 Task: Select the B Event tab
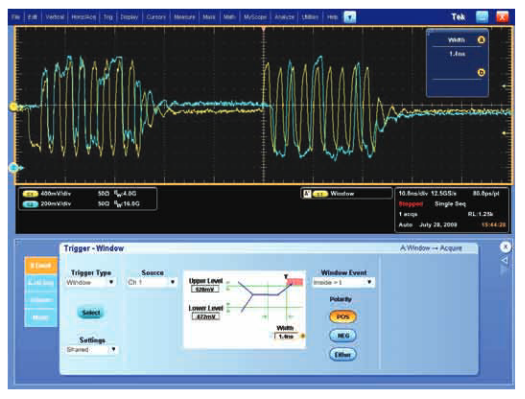coord(41,300)
